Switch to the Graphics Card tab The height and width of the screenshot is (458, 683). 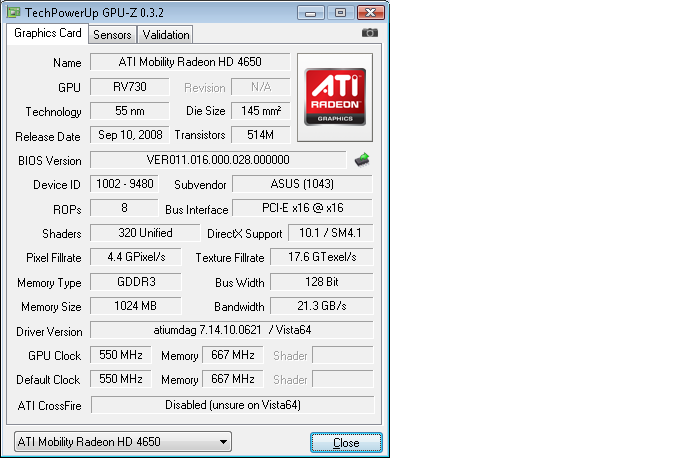[47, 33]
